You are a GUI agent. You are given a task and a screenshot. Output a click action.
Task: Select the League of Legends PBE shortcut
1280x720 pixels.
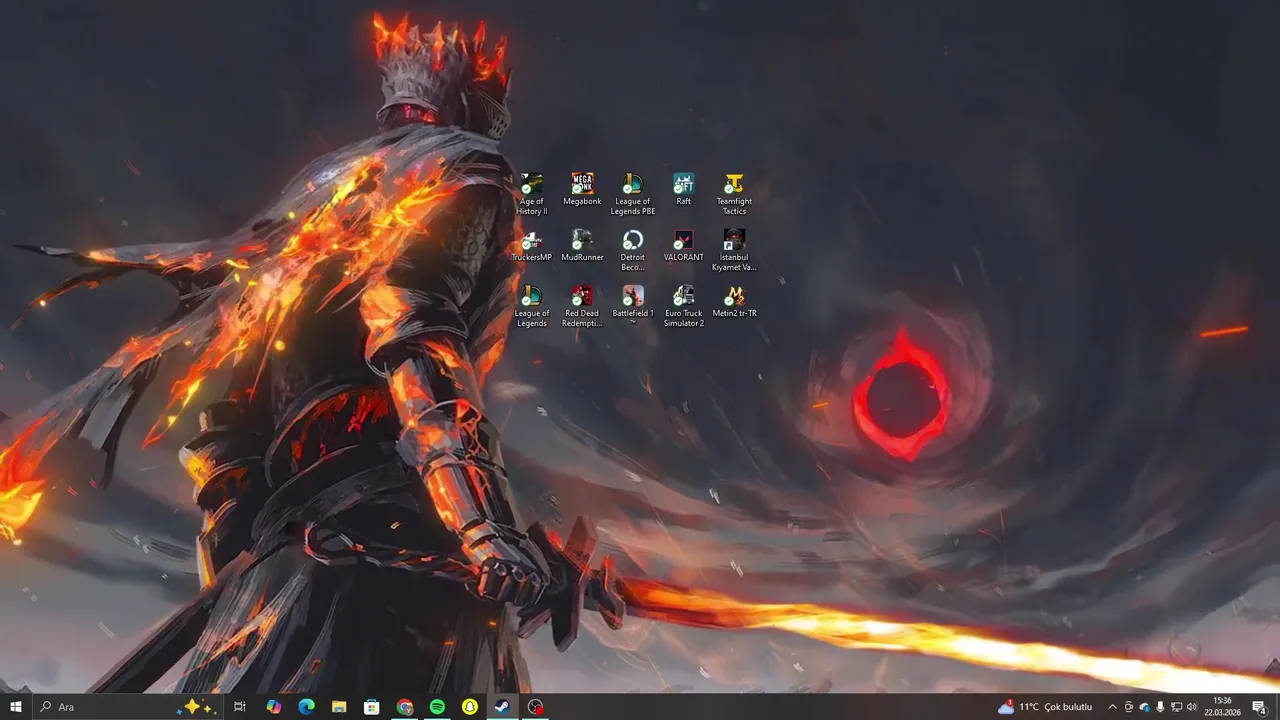click(x=633, y=194)
